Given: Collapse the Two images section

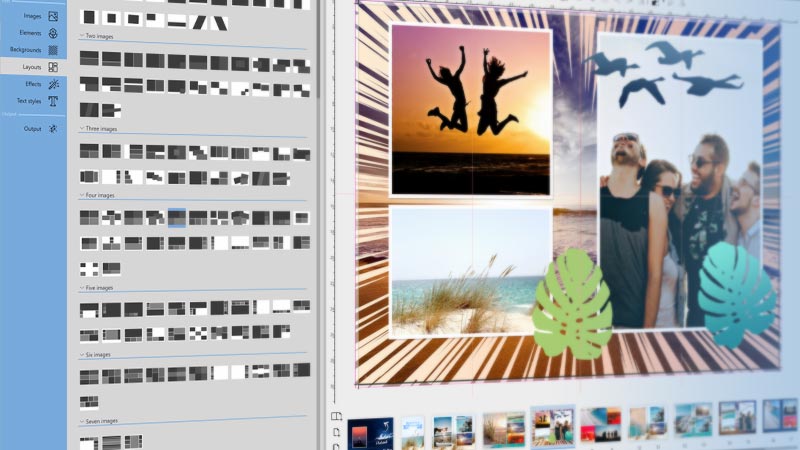Looking at the screenshot, I should point(81,36).
